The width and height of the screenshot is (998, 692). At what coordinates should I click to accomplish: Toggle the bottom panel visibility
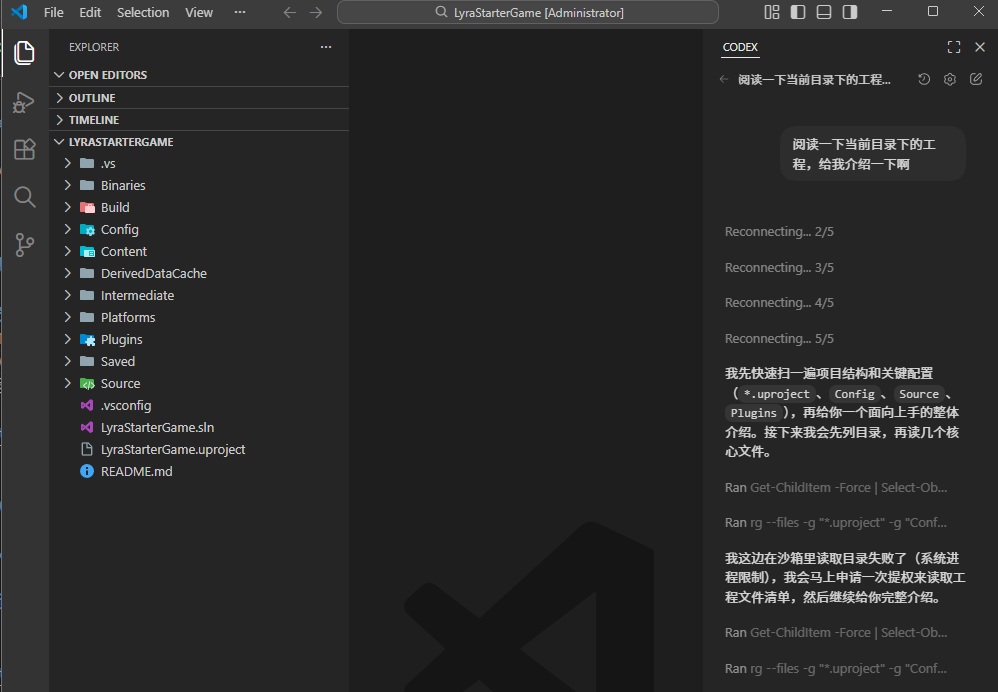tap(824, 12)
